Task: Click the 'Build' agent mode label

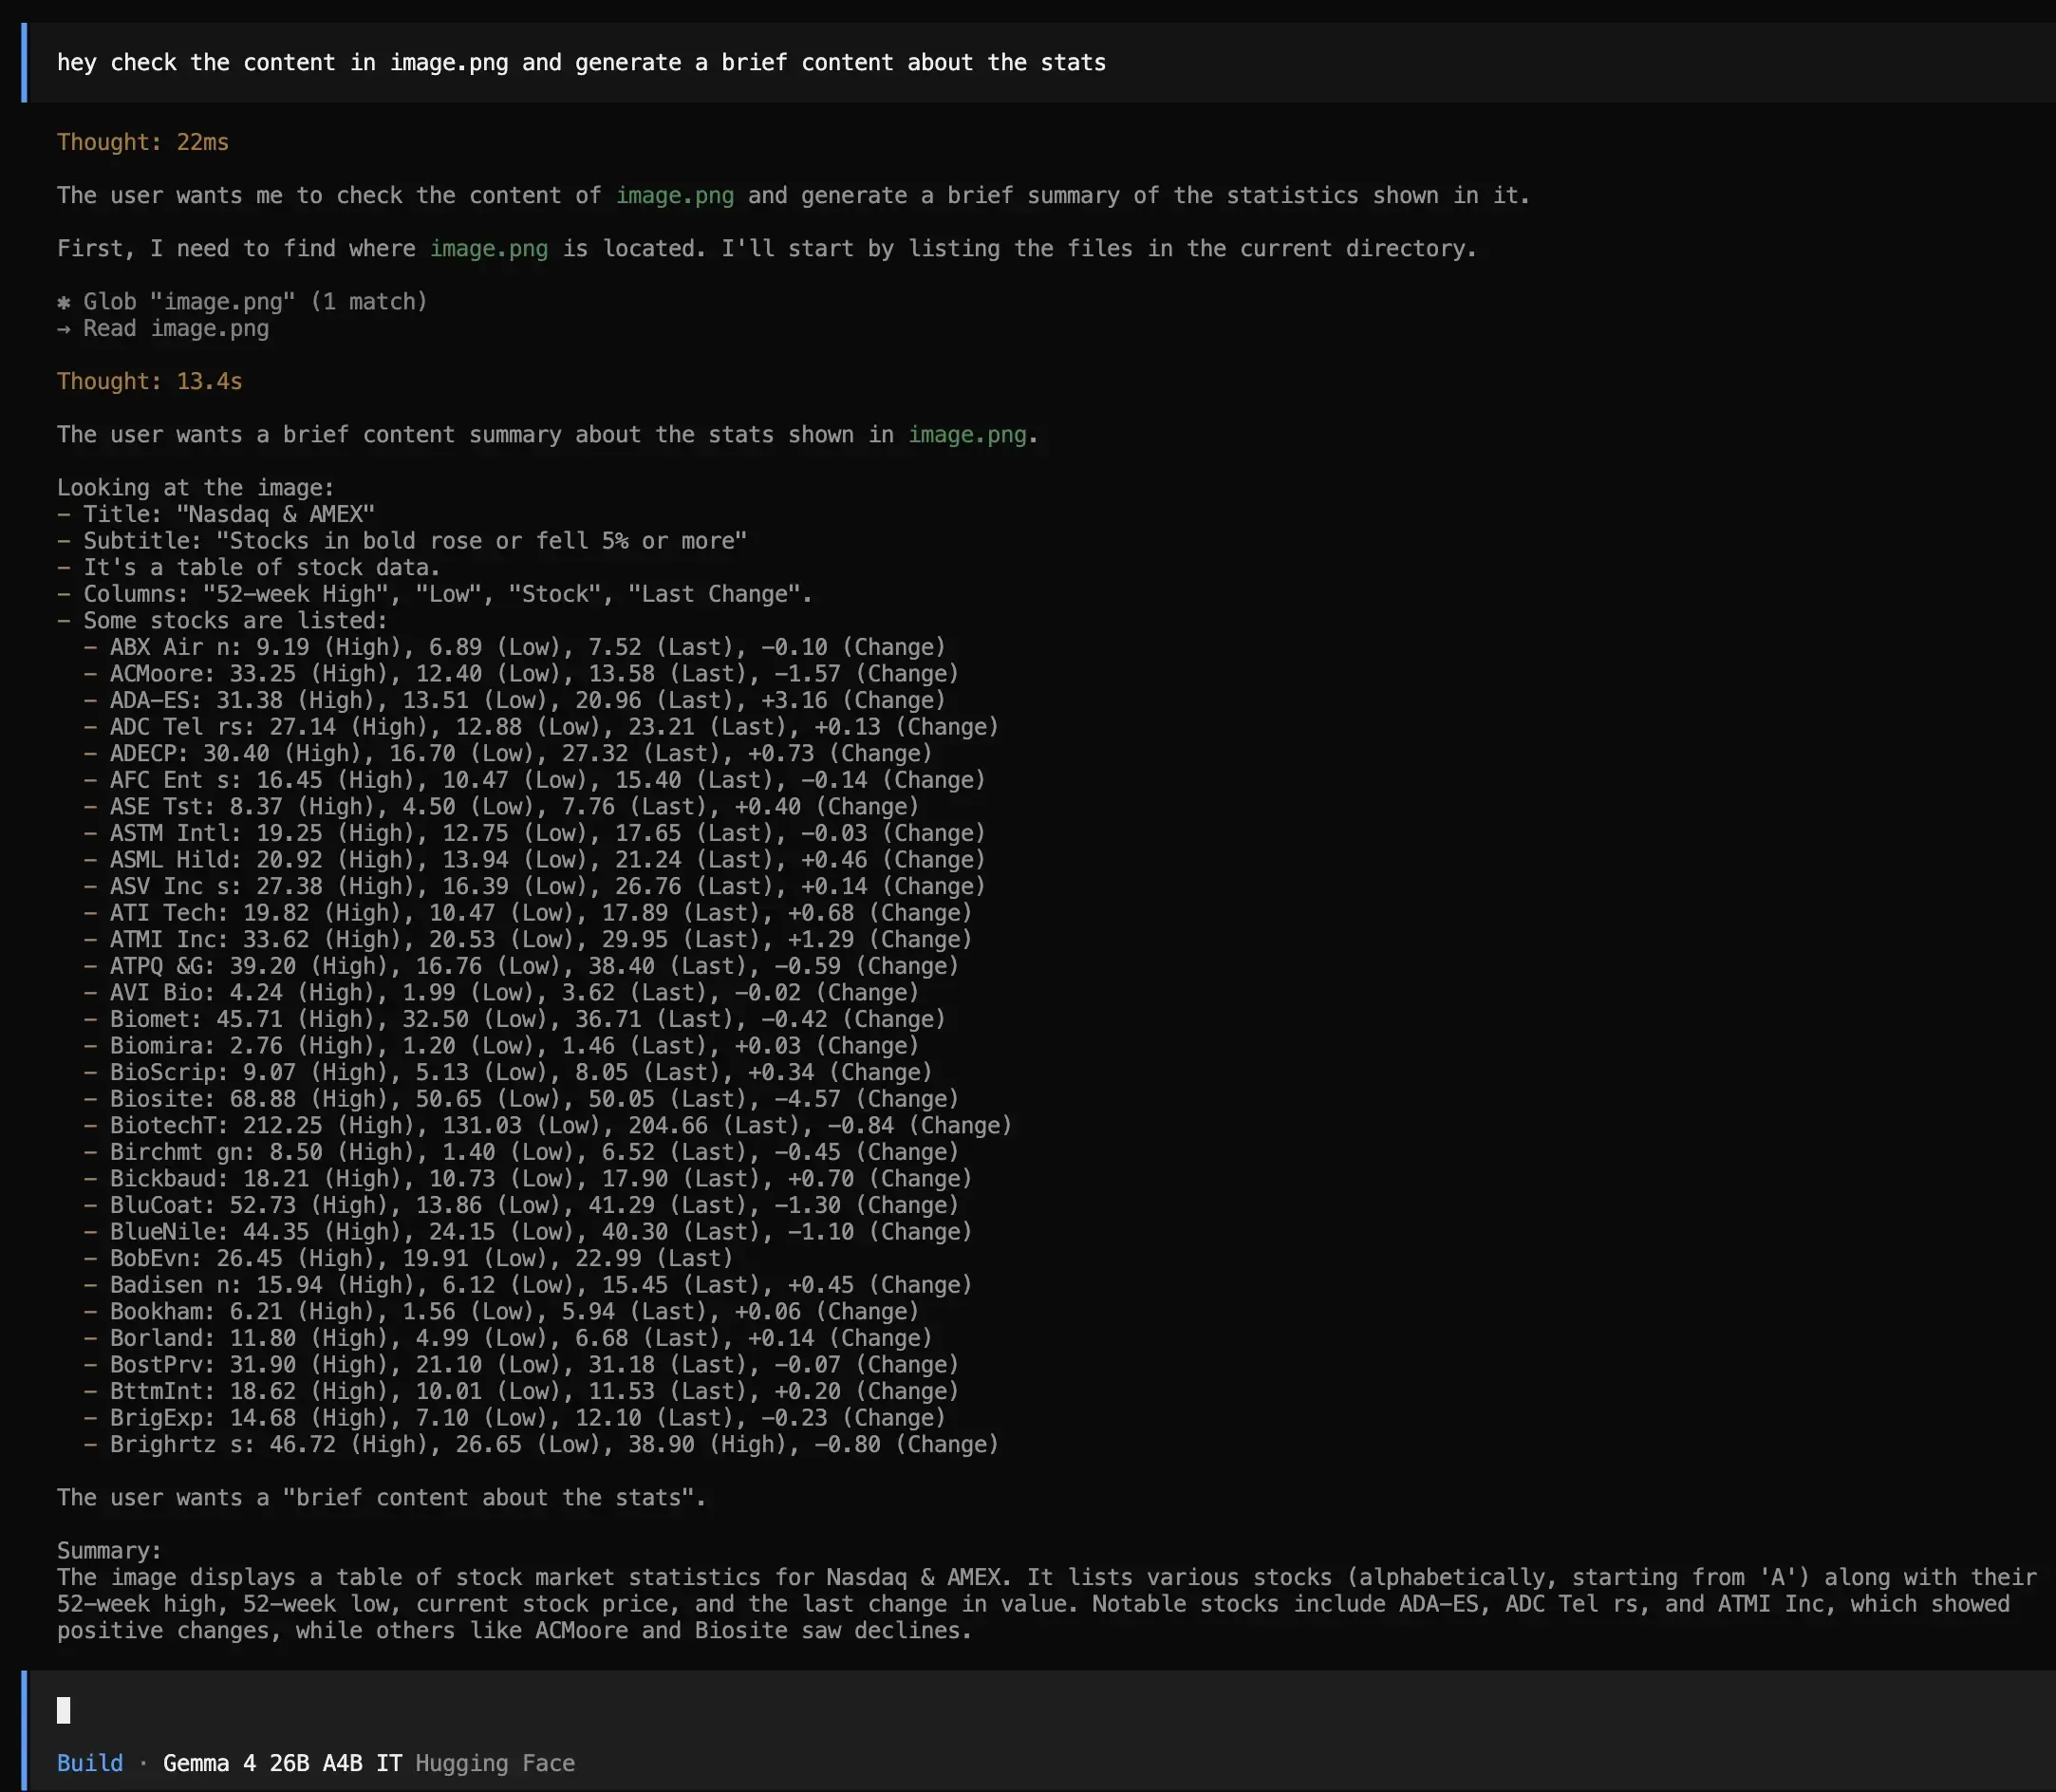Action: pos(90,1763)
